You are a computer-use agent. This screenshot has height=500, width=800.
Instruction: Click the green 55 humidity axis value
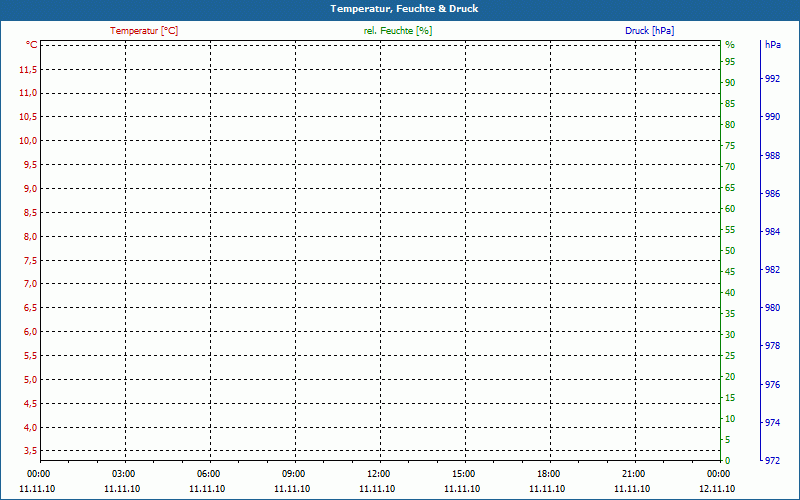point(730,230)
